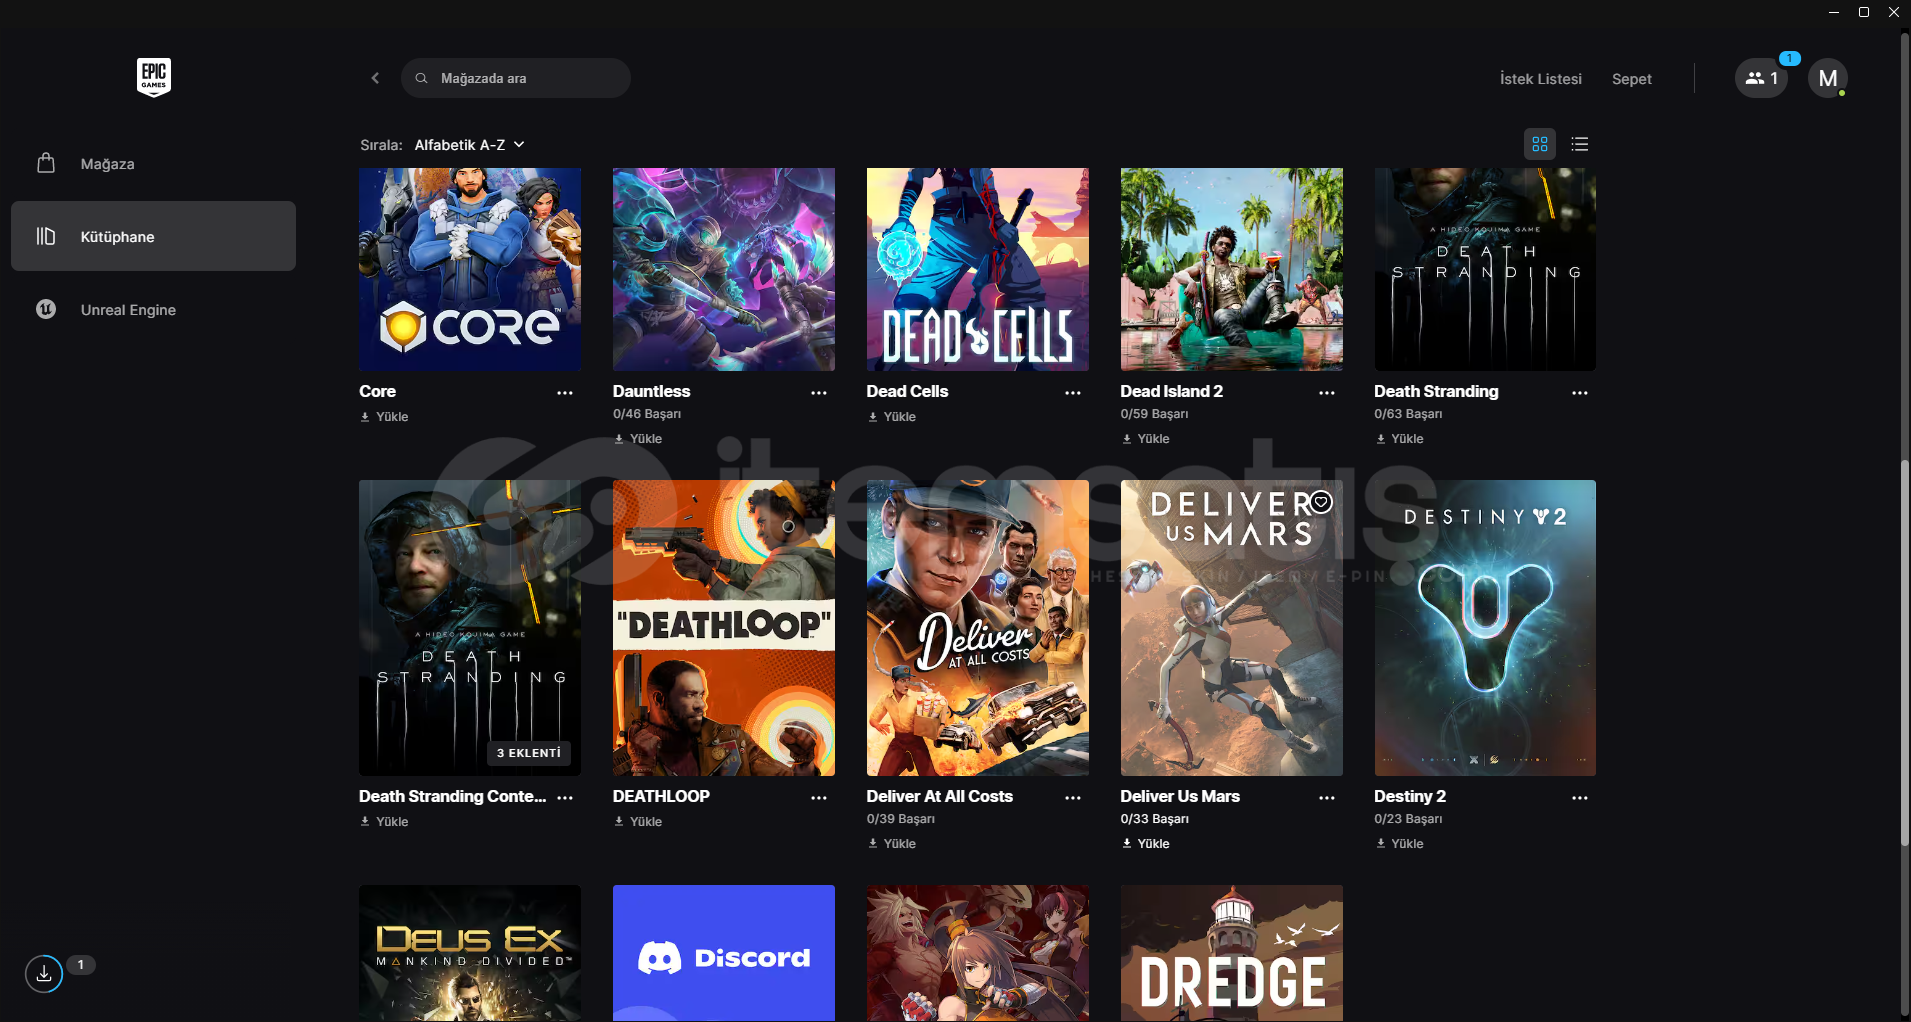Open the DEATHLOOP cover art
Screen dimensions: 1911x1022
click(x=724, y=628)
